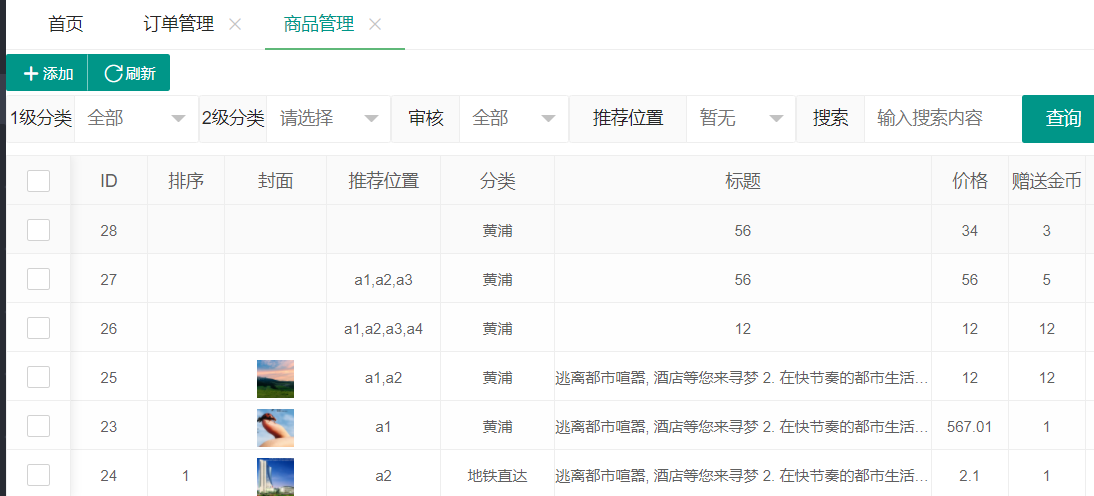Switch to the 订单管理 tab
Viewport: 1094px width, 496px height.
(x=178, y=25)
